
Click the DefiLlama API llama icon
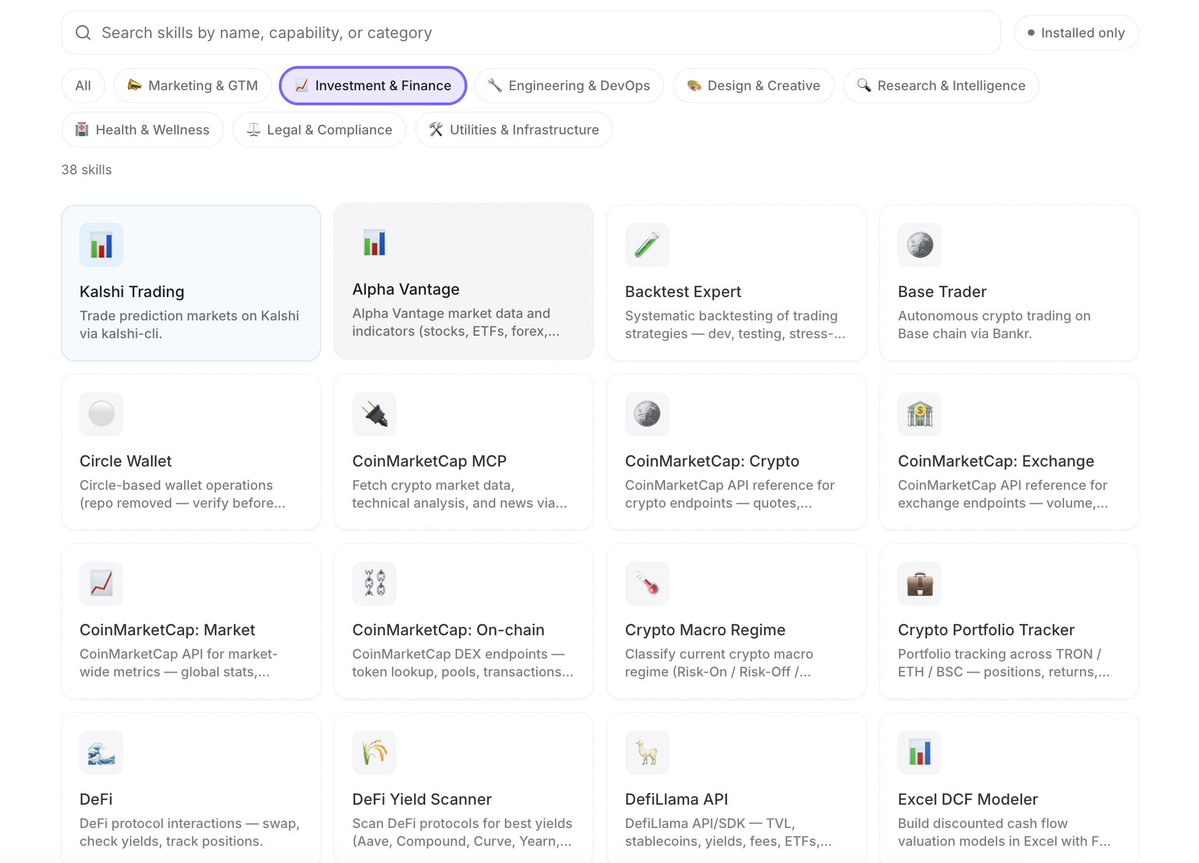point(647,752)
